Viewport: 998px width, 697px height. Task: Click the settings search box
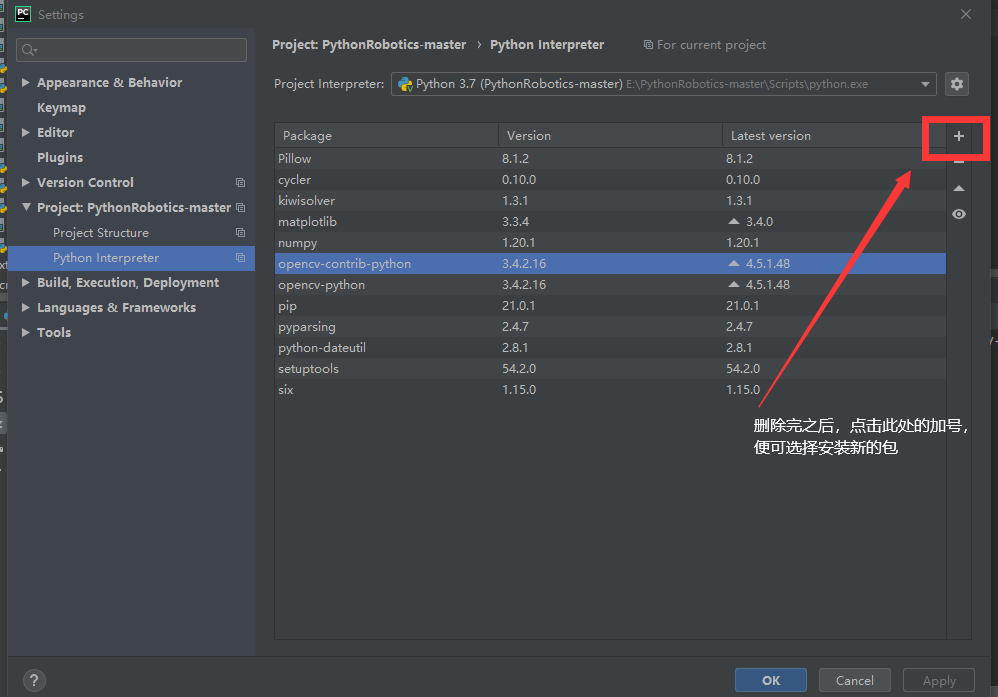[130, 49]
